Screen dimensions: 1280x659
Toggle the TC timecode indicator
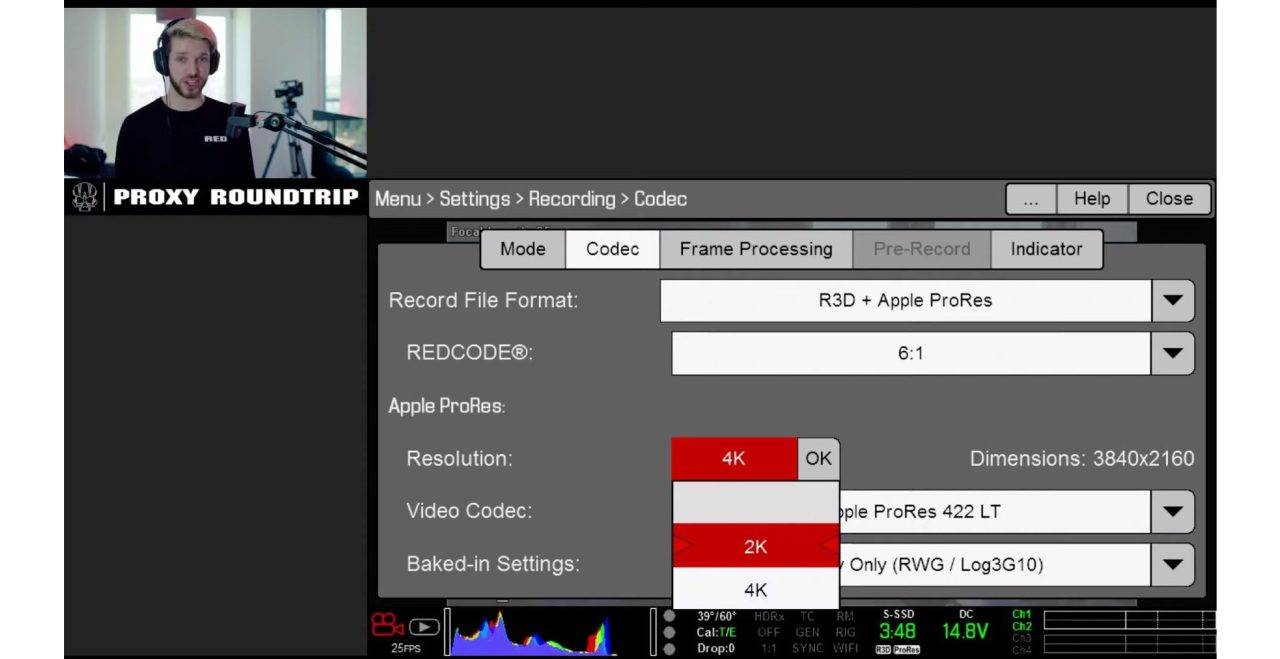pyautogui.click(x=808, y=616)
